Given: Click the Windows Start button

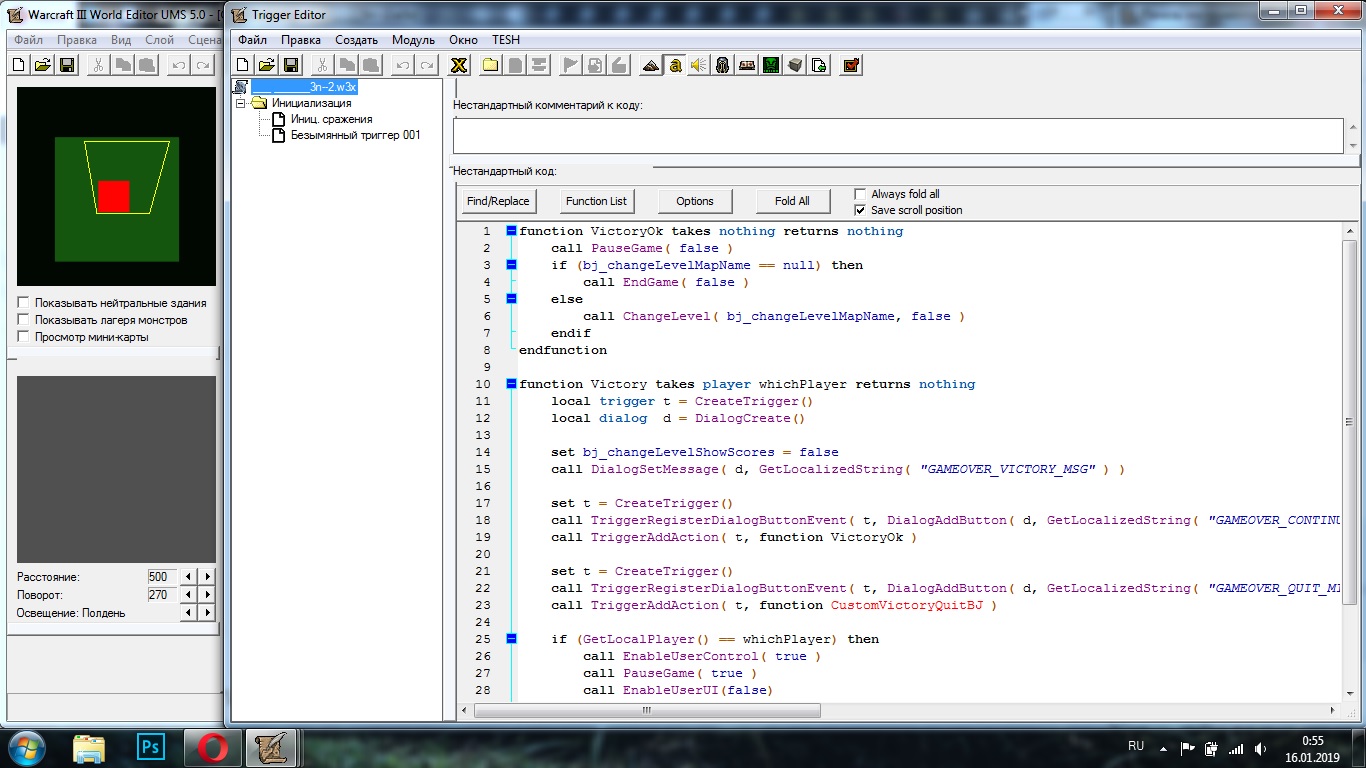Looking at the screenshot, I should click(x=25, y=747).
